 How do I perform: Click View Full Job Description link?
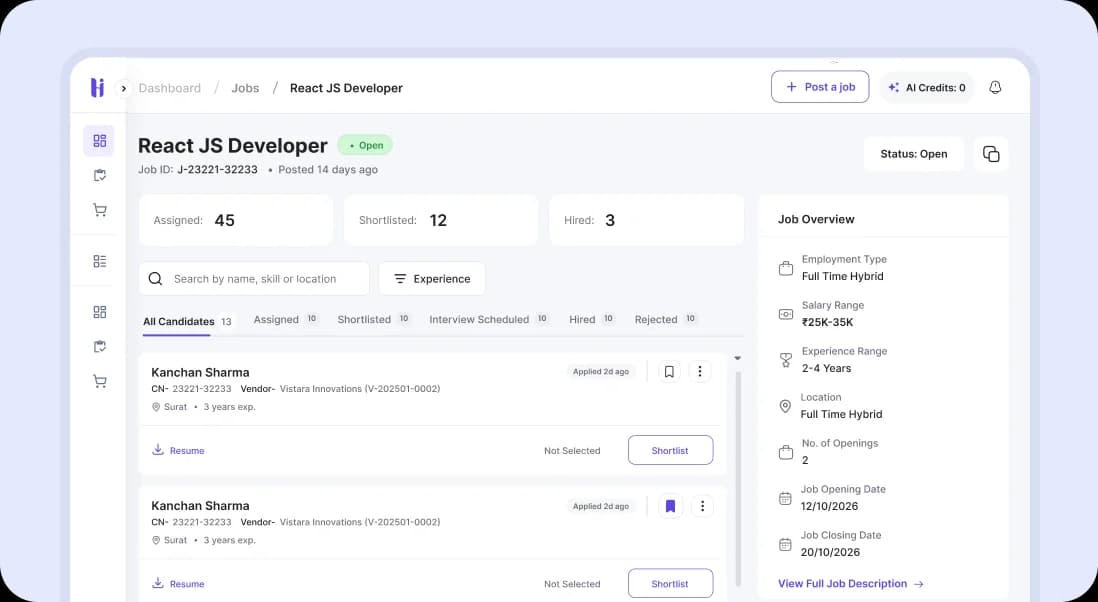[843, 583]
